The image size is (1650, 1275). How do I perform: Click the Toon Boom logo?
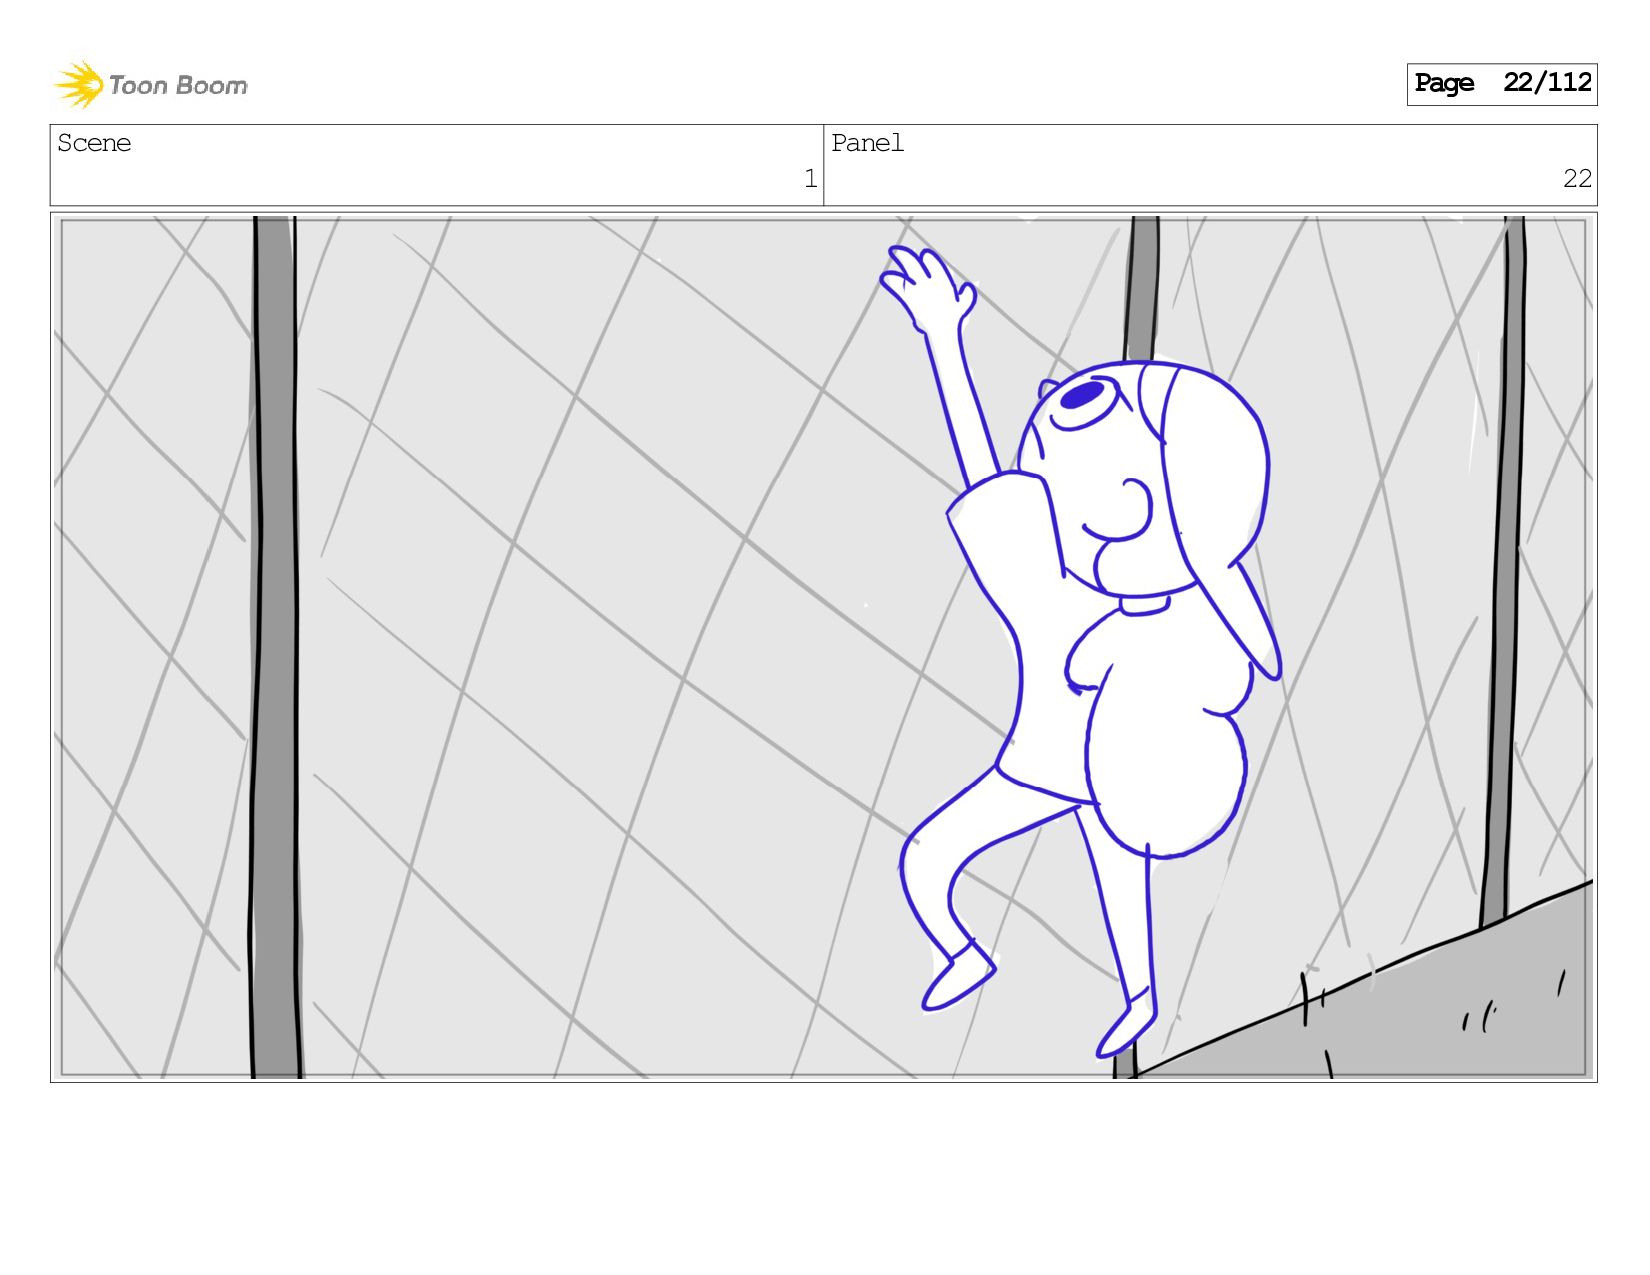click(x=150, y=85)
